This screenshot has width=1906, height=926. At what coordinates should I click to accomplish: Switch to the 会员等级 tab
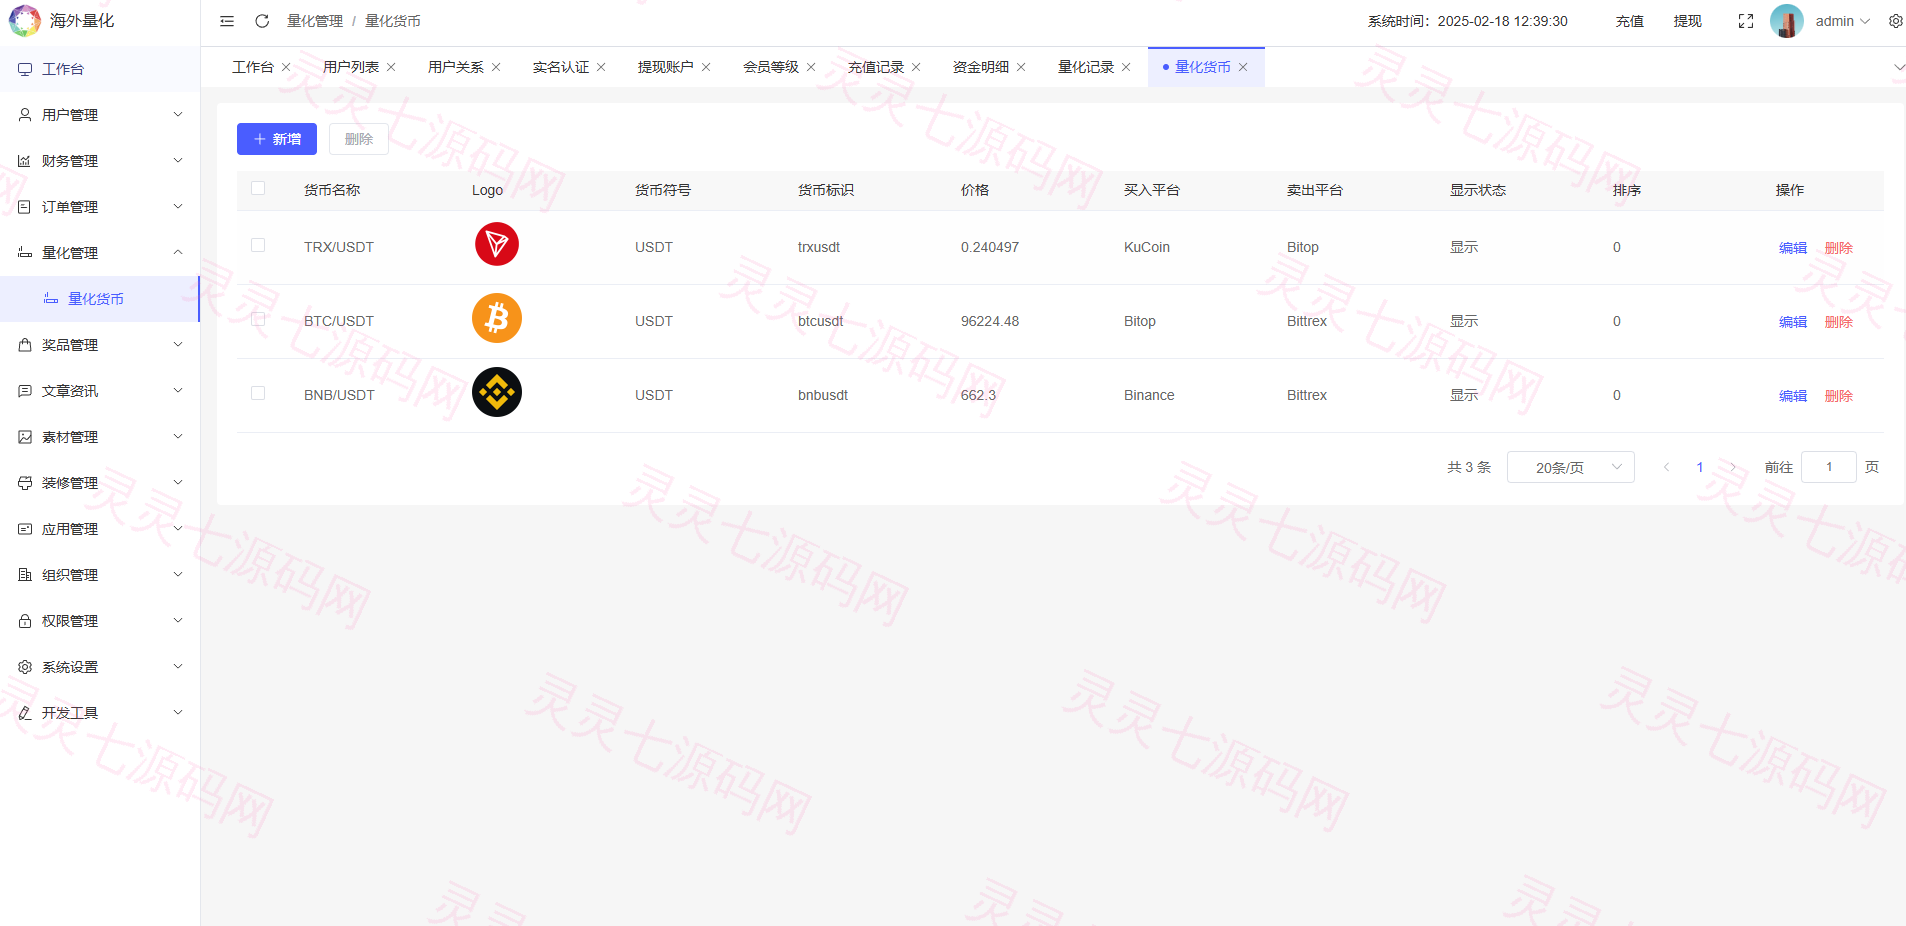coord(771,67)
